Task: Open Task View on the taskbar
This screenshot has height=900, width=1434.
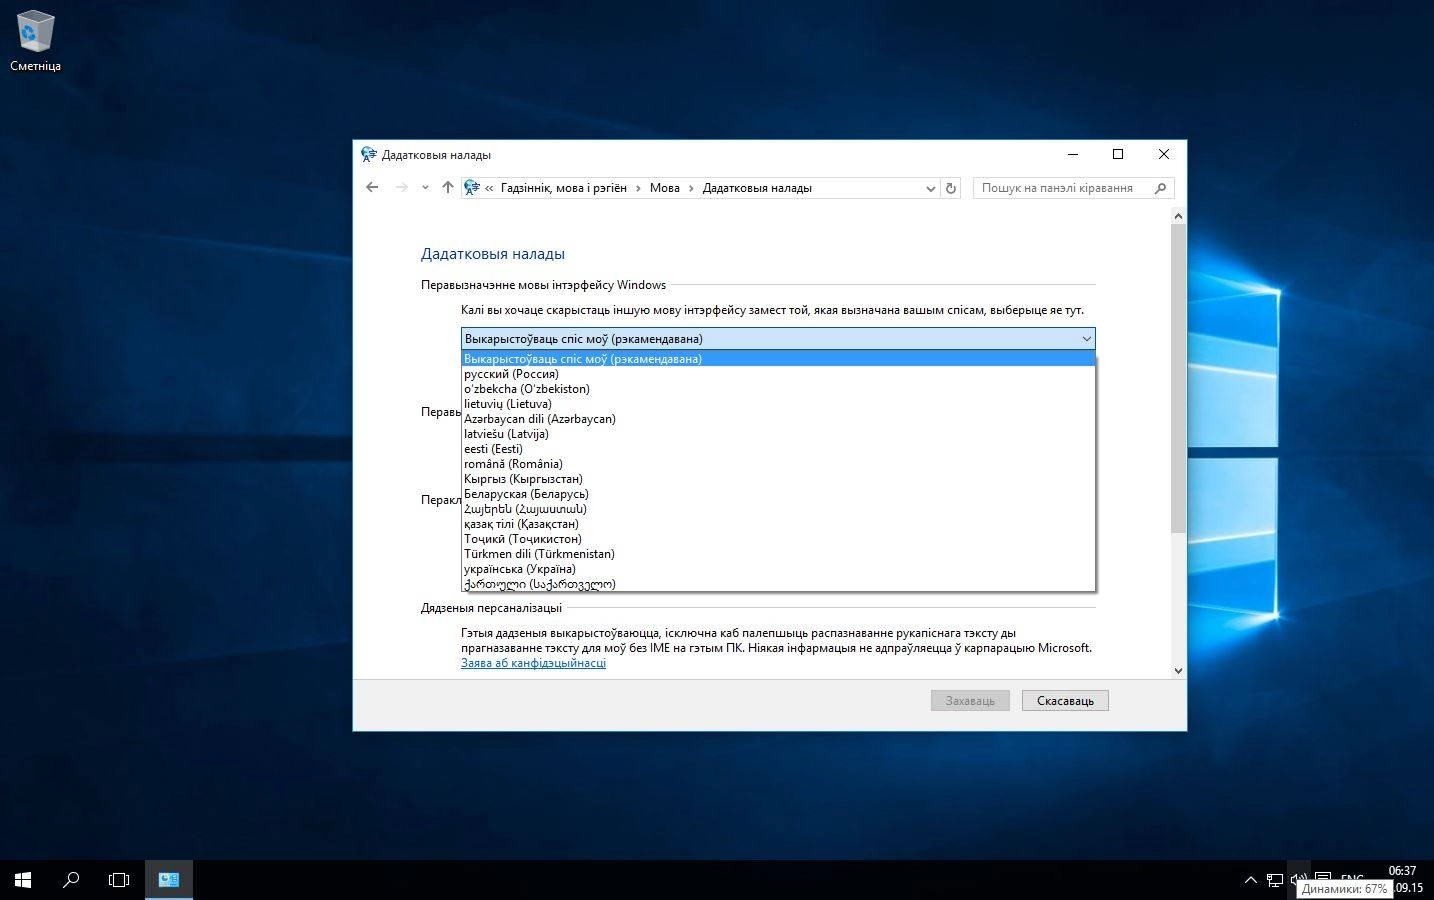Action: pyautogui.click(x=119, y=880)
